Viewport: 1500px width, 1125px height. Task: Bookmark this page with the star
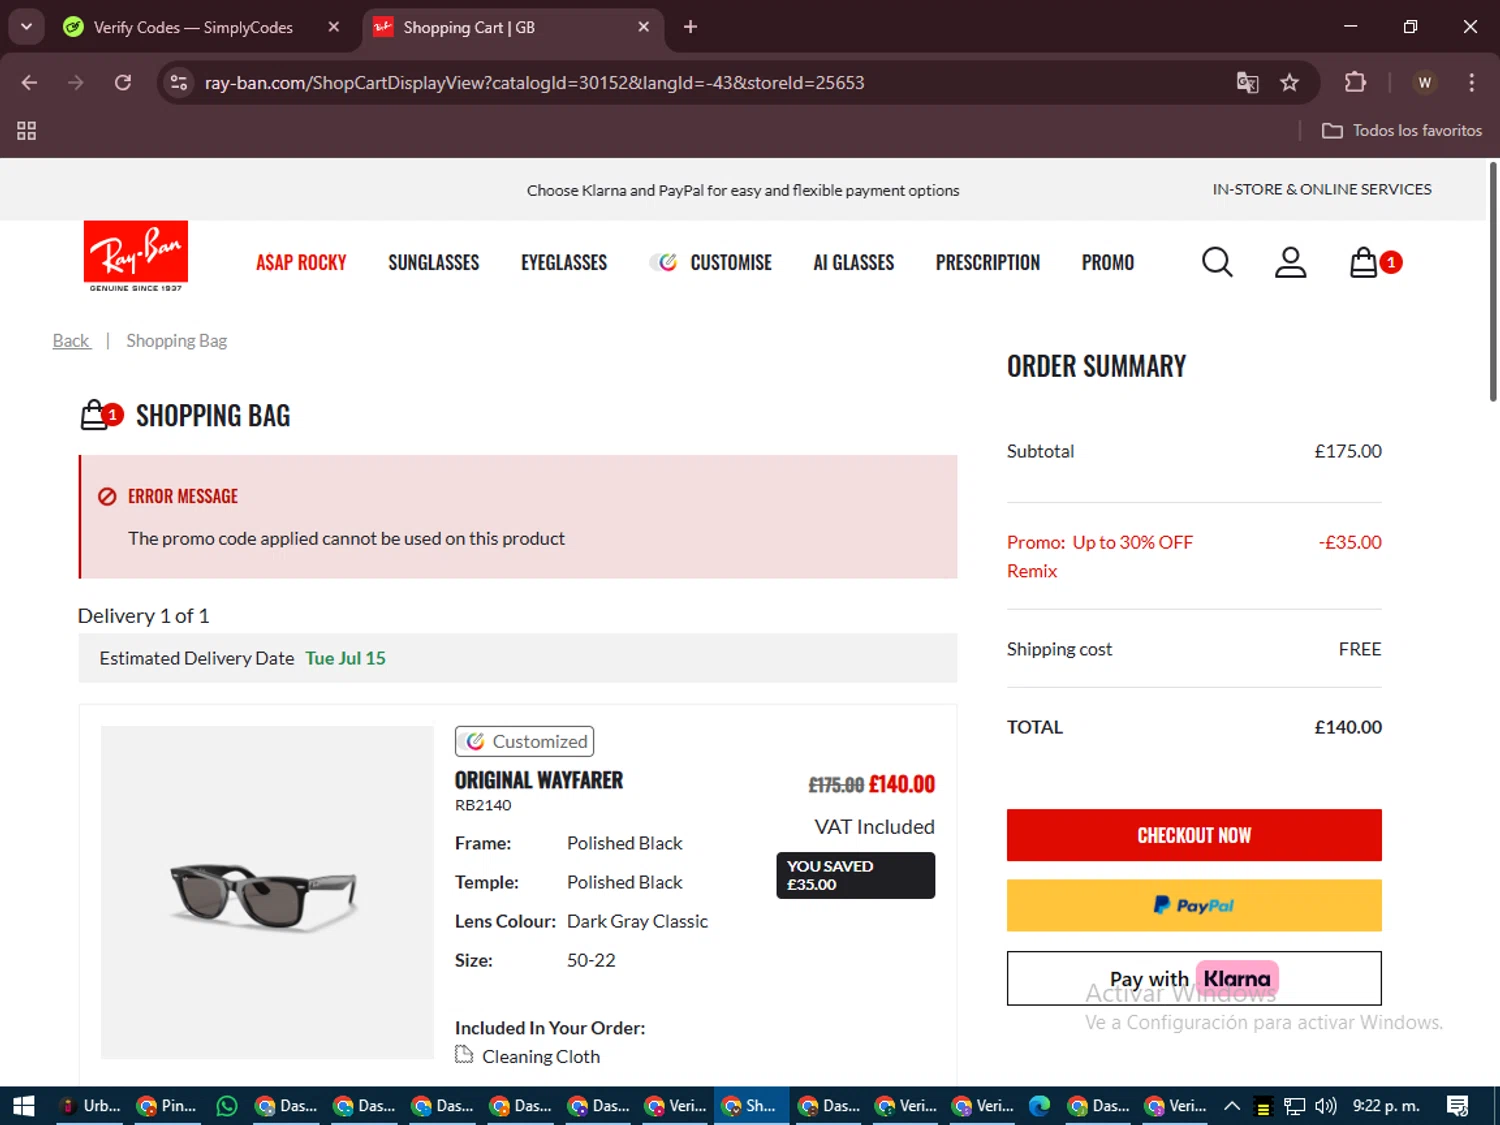pos(1290,82)
